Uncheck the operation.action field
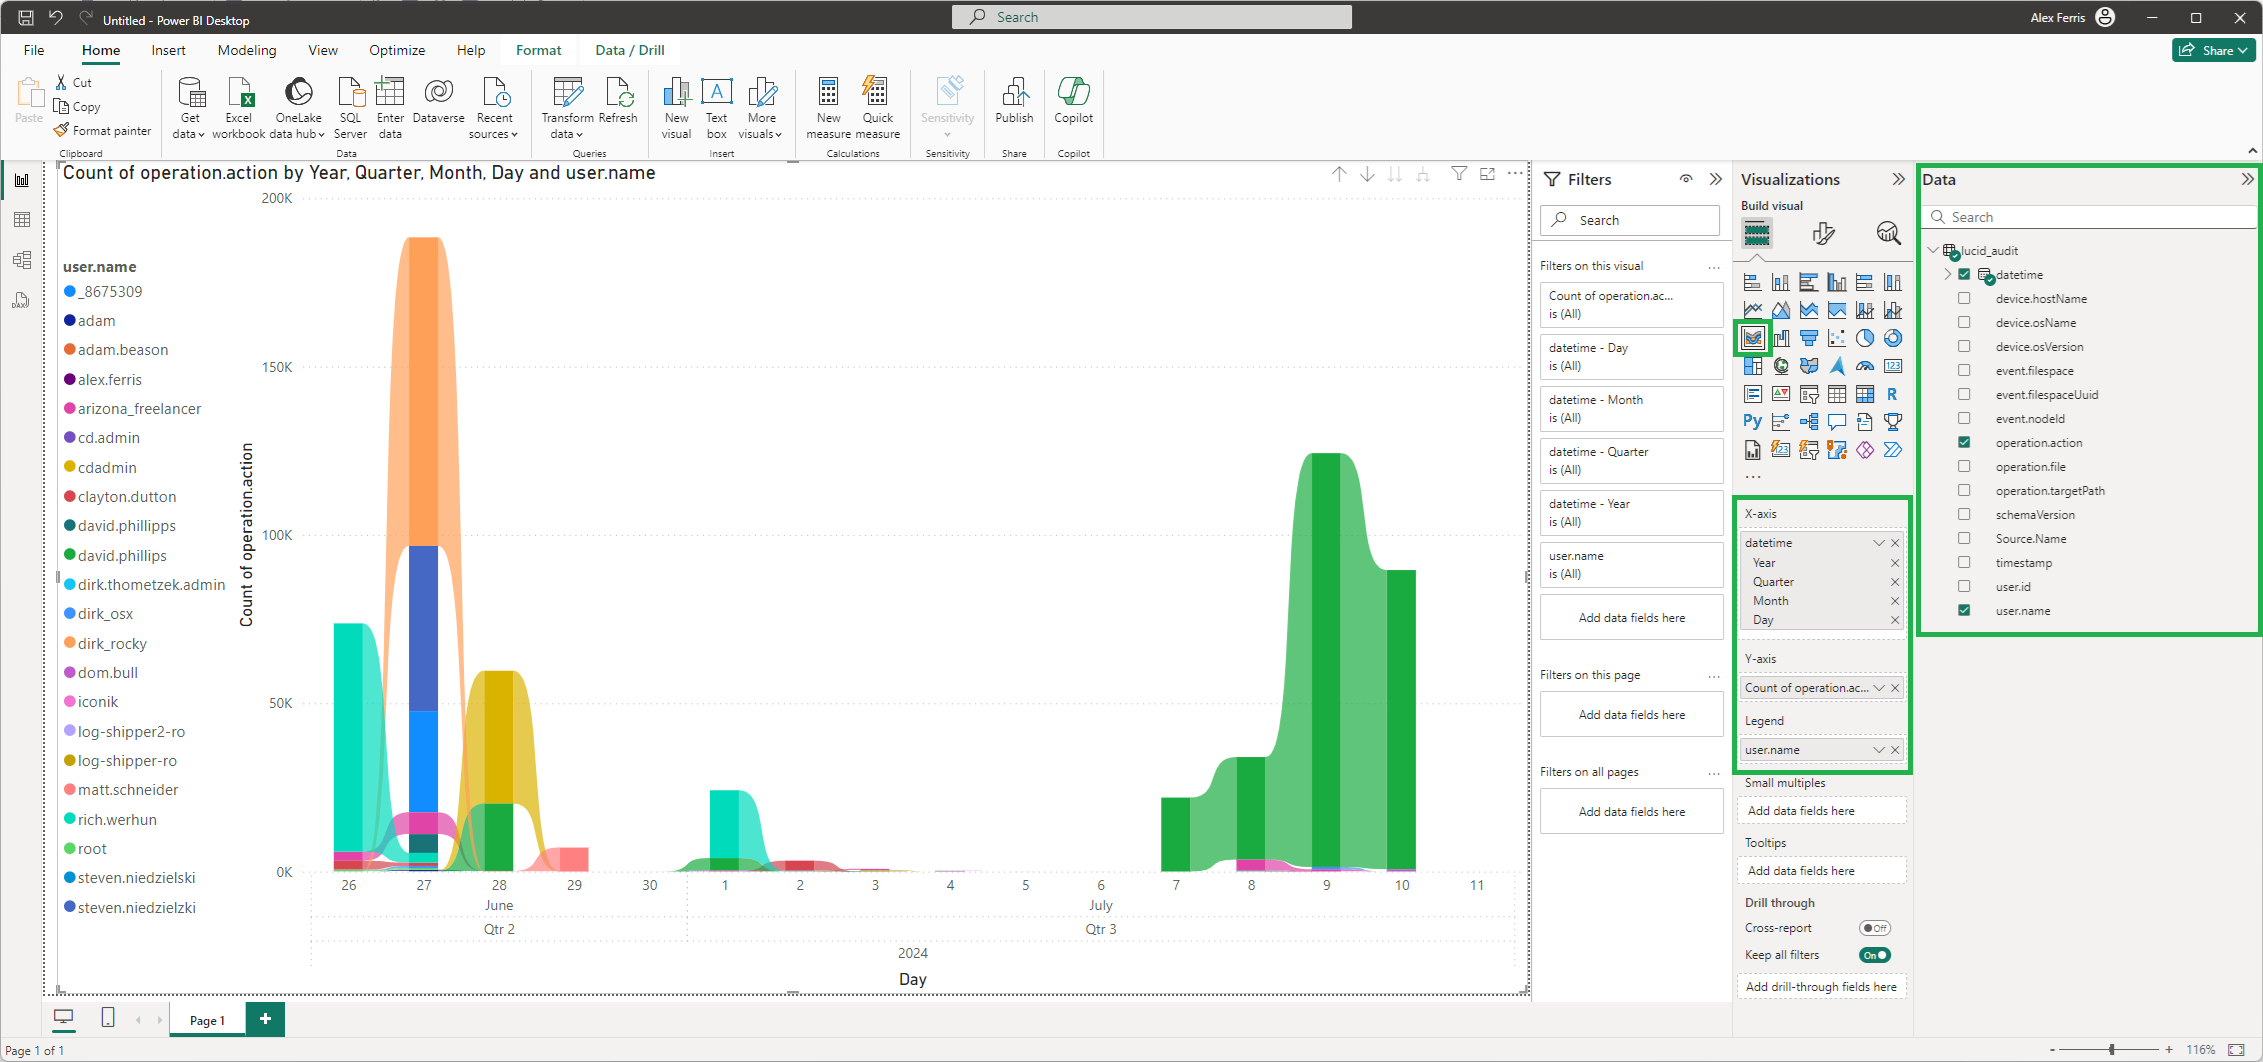Viewport: 2263px width, 1062px height. tap(1964, 443)
